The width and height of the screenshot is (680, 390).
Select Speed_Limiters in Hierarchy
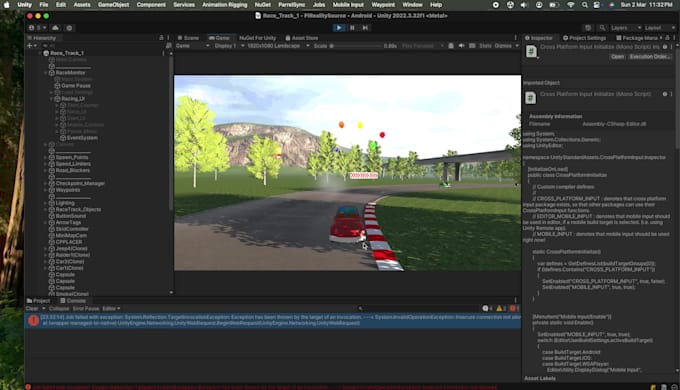tap(73, 164)
